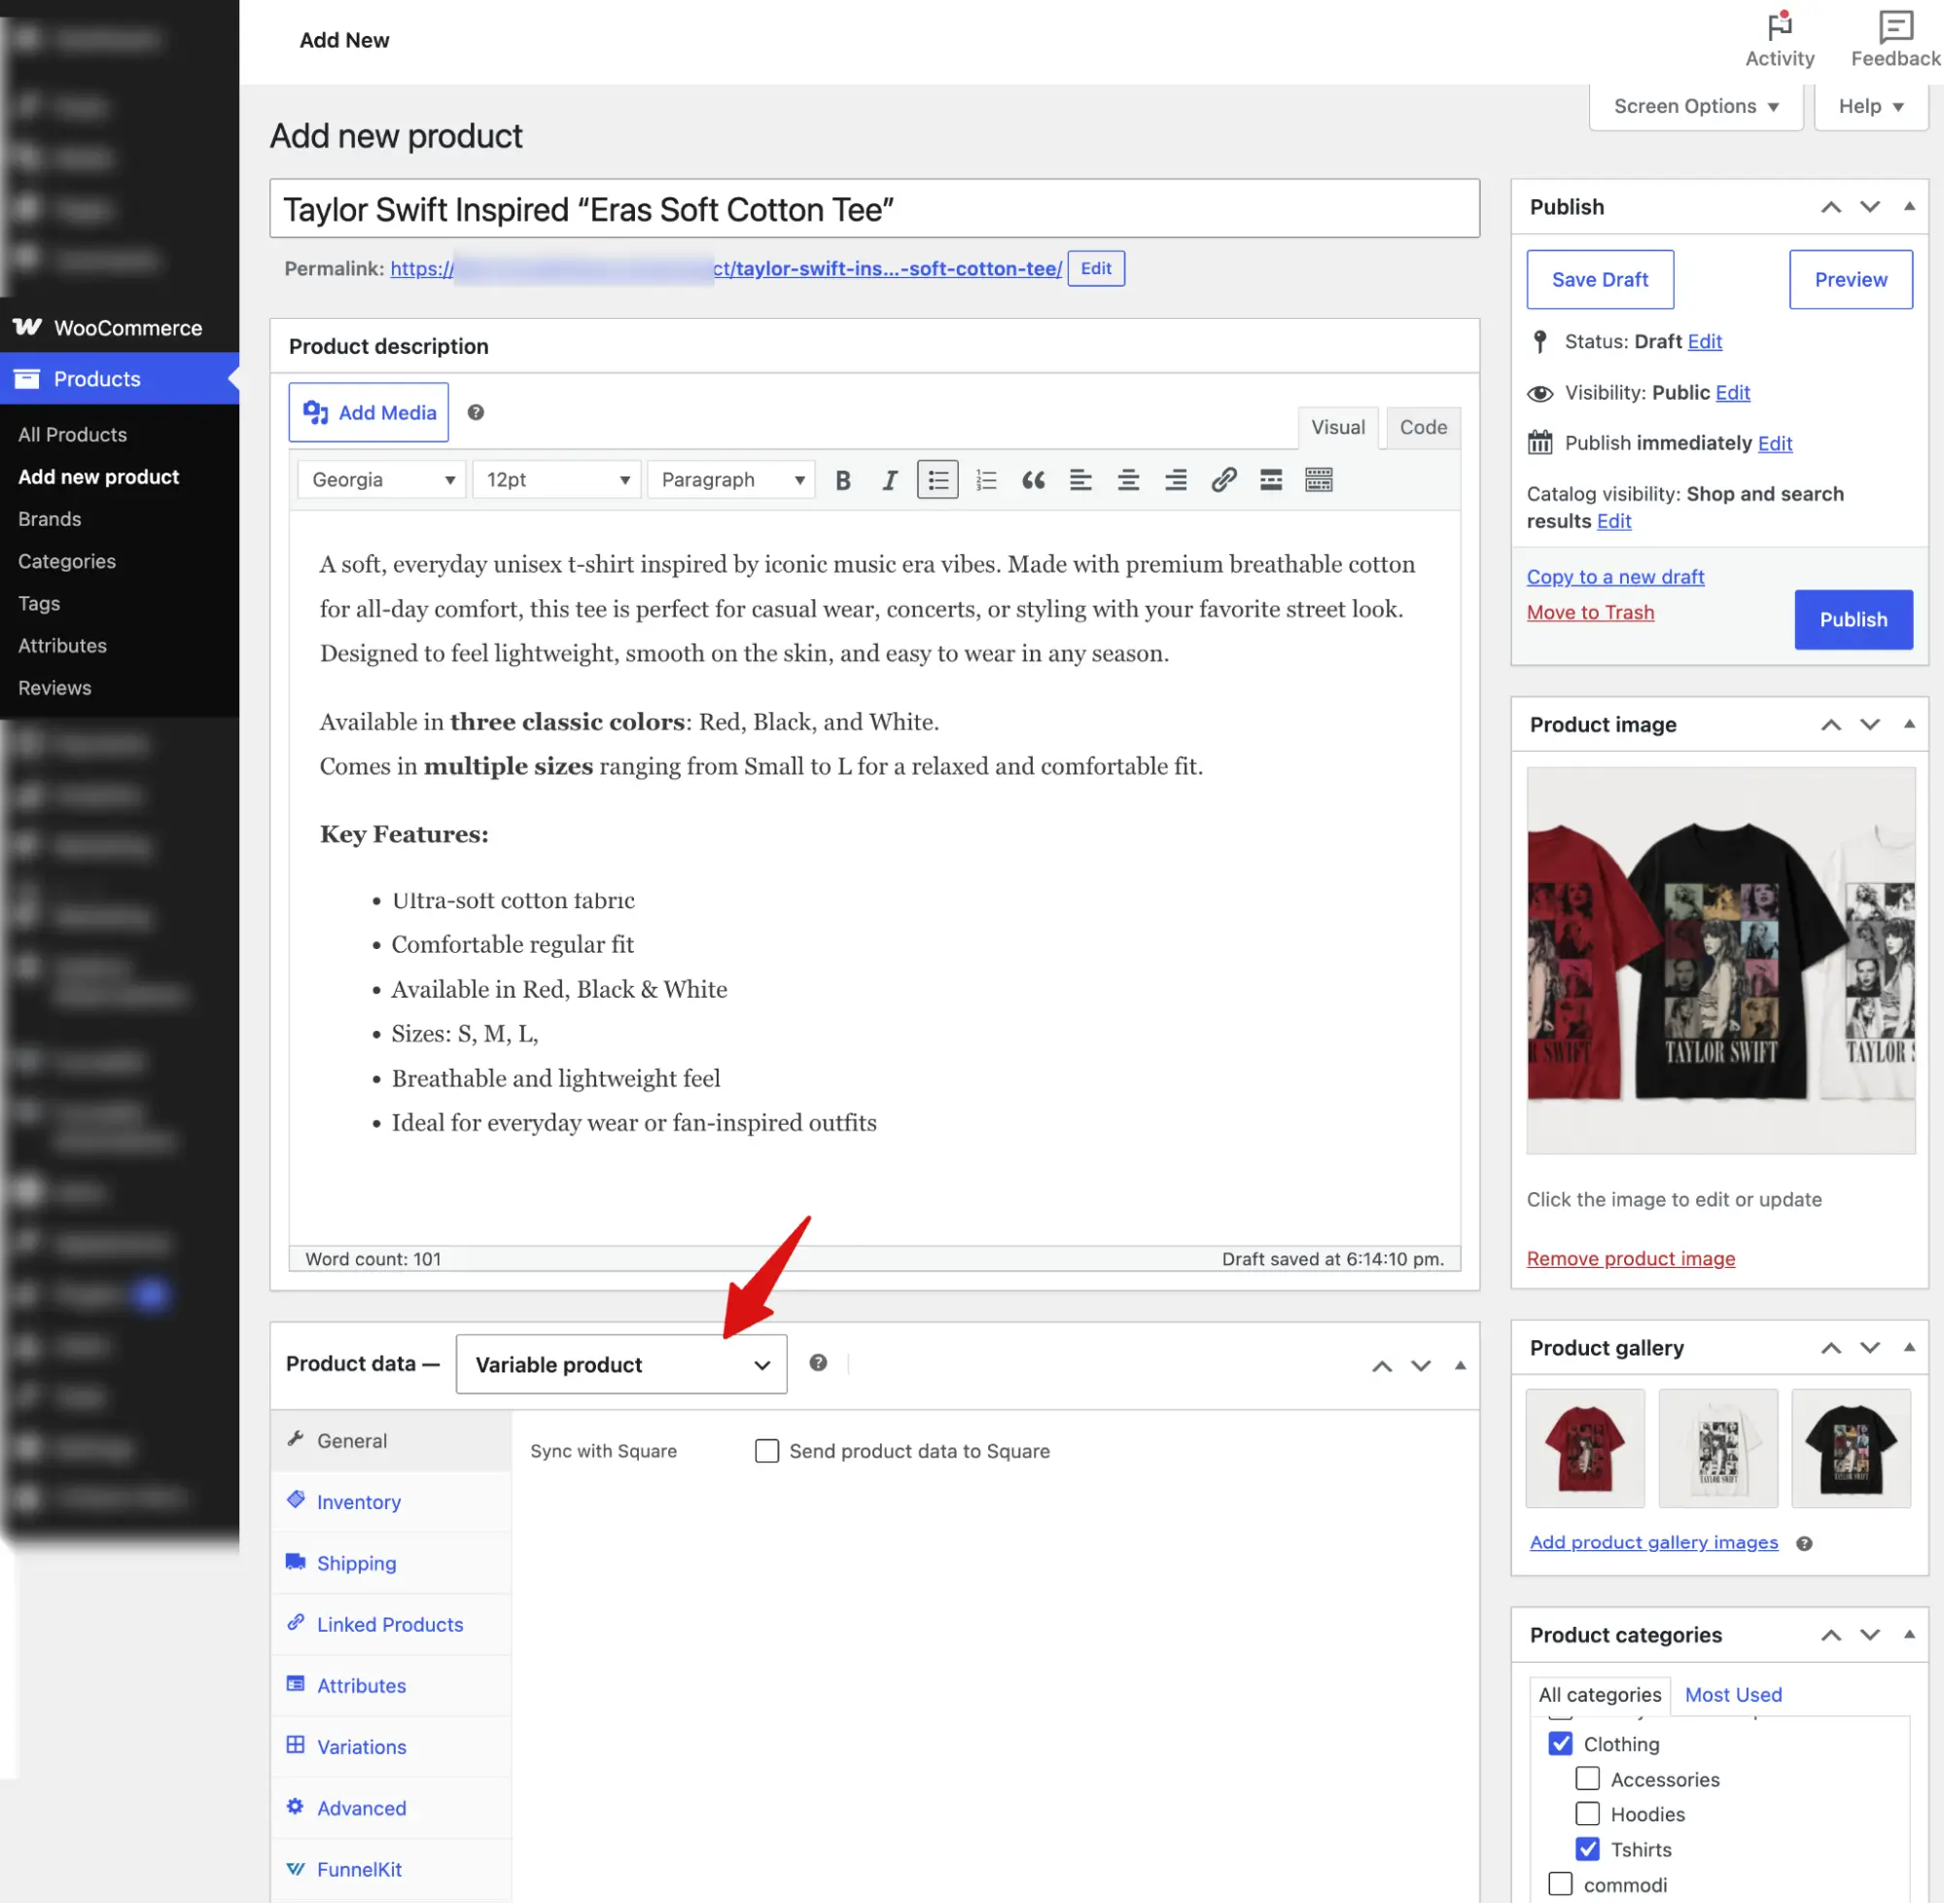This screenshot has width=1944, height=1904.
Task: Uncheck the Tshirts category
Action: pyautogui.click(x=1587, y=1849)
